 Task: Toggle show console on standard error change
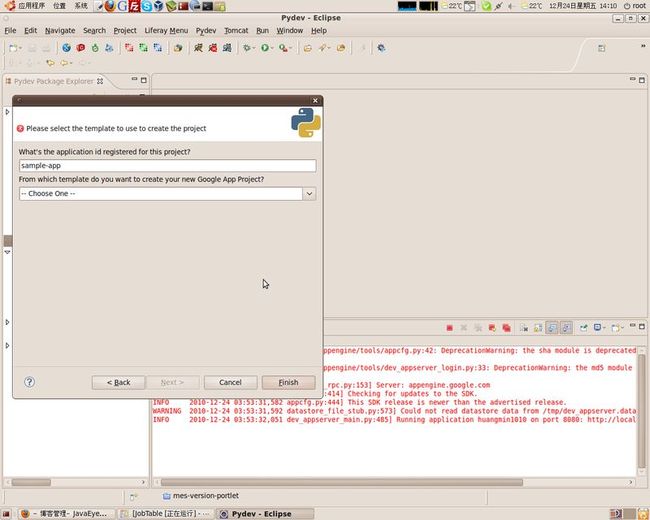(x=566, y=328)
